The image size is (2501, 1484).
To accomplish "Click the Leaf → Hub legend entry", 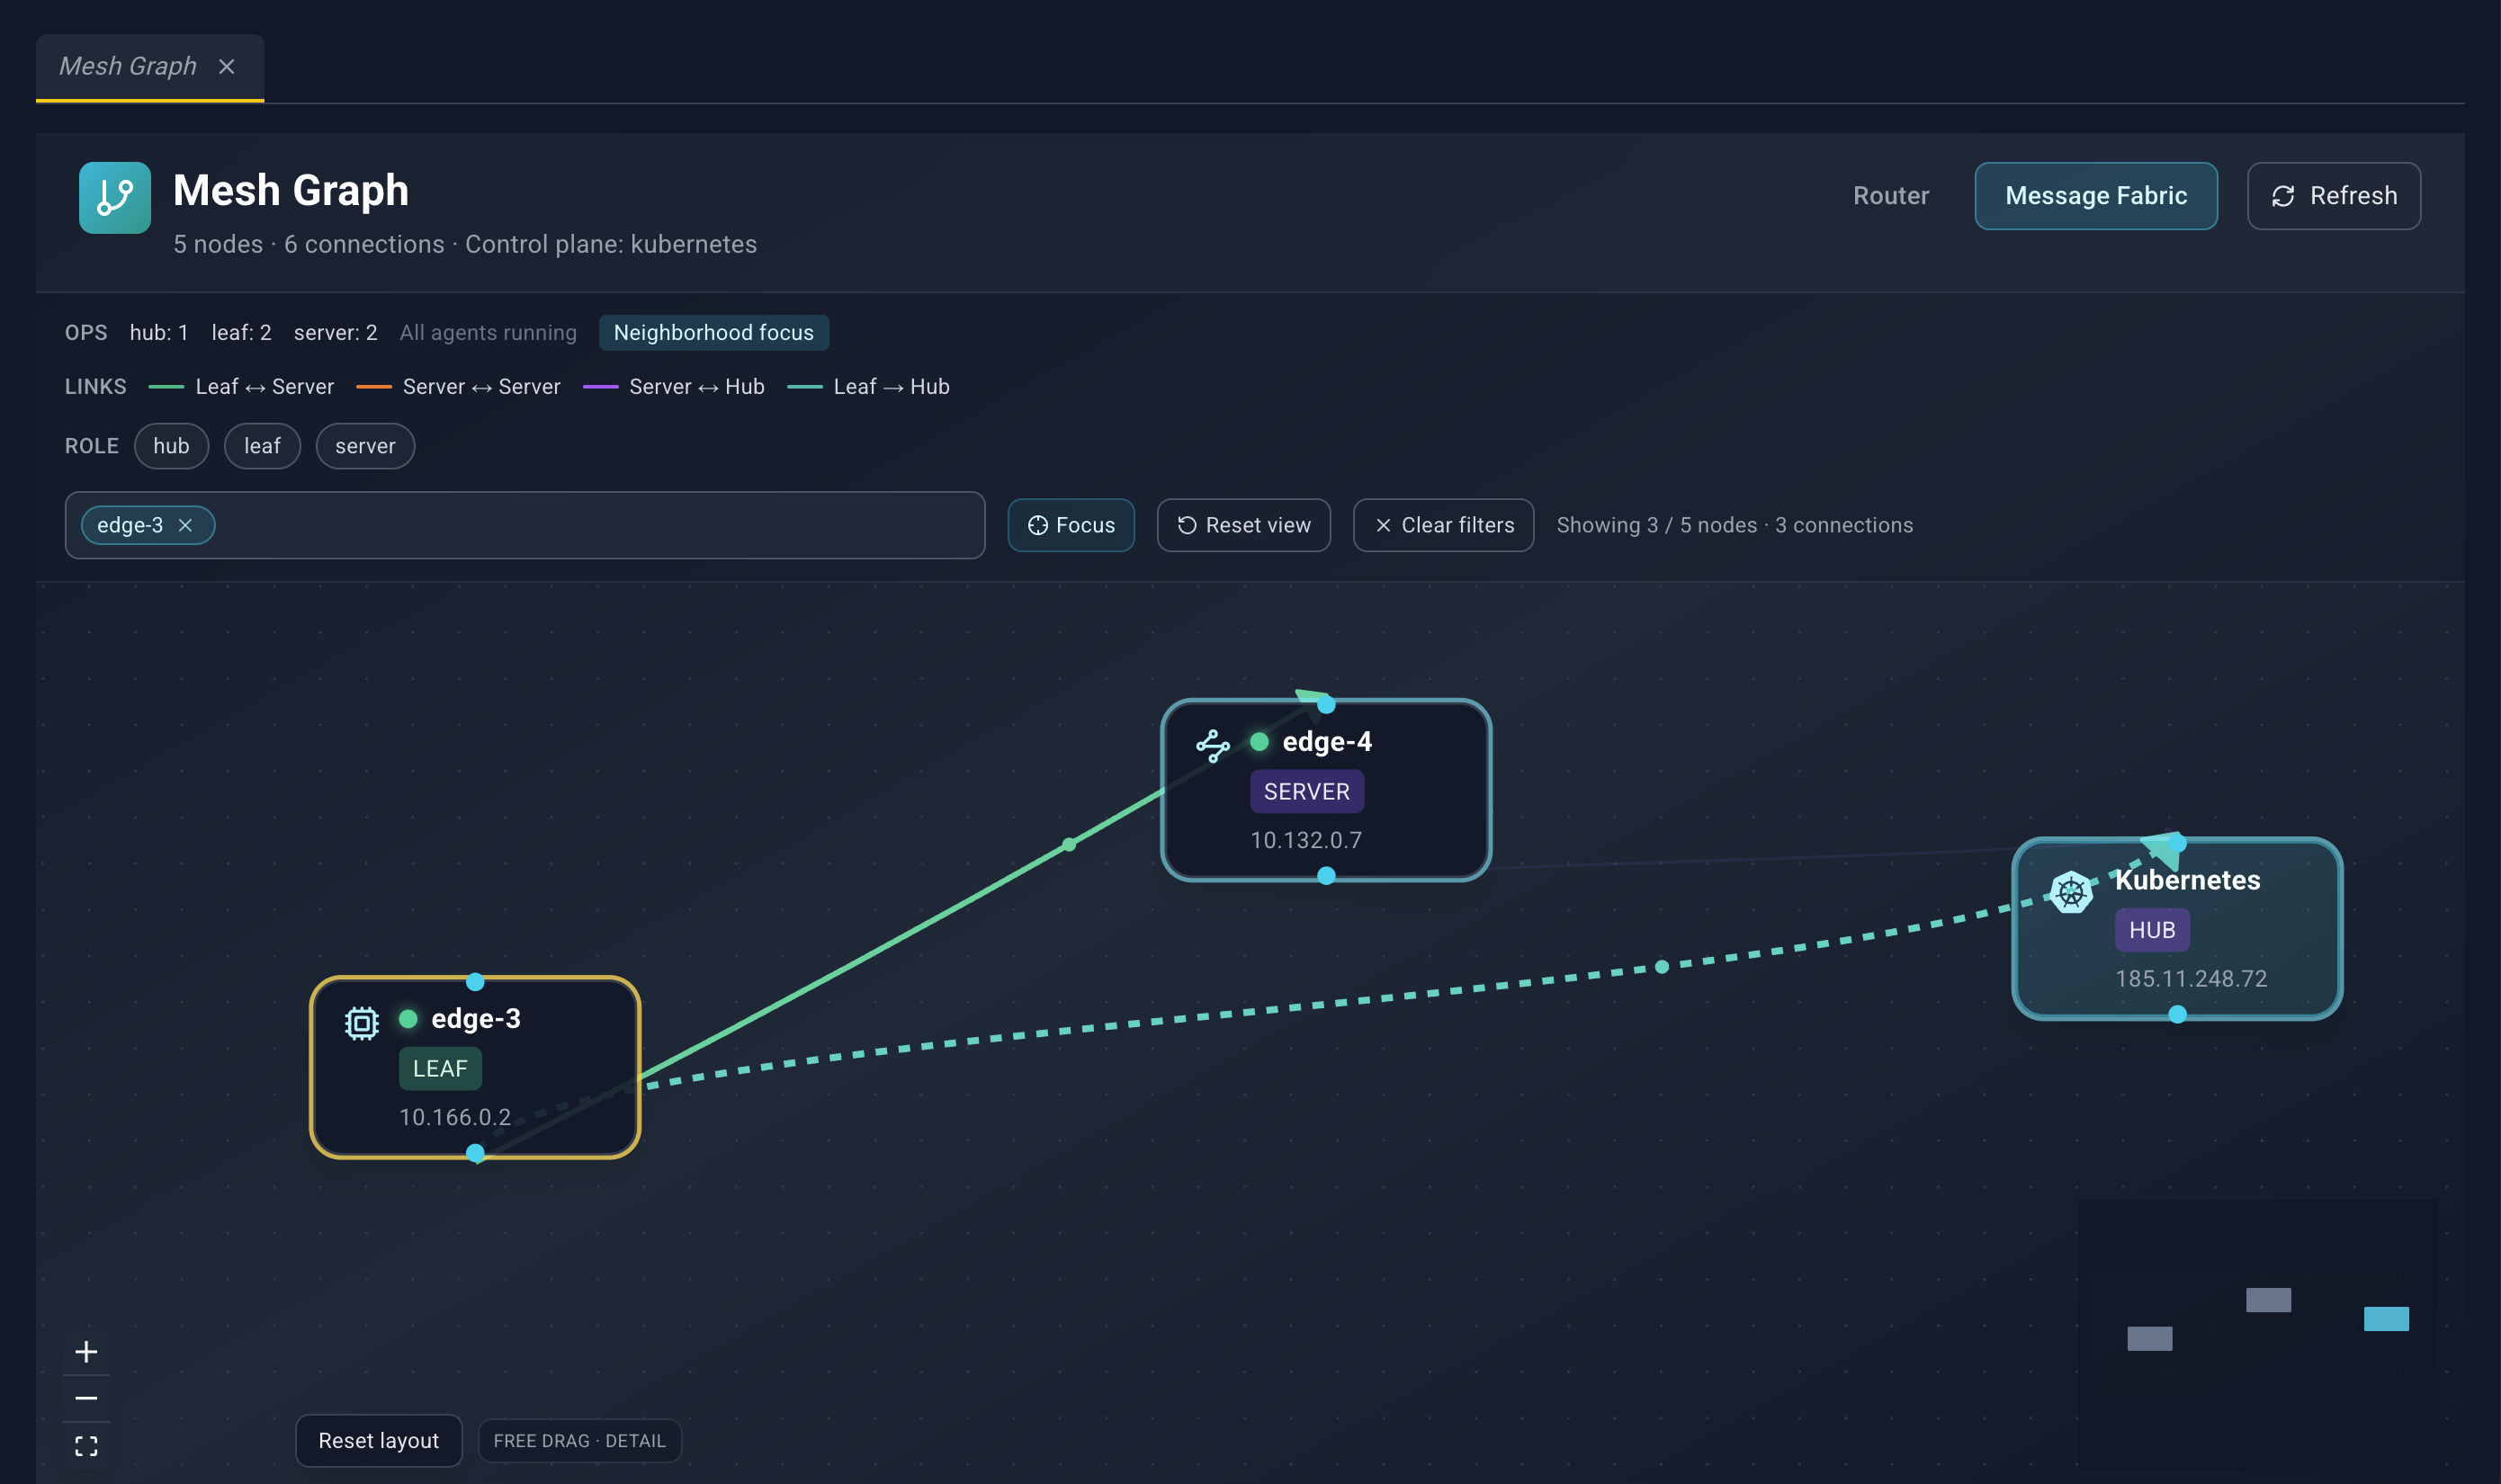I will click(x=868, y=386).
